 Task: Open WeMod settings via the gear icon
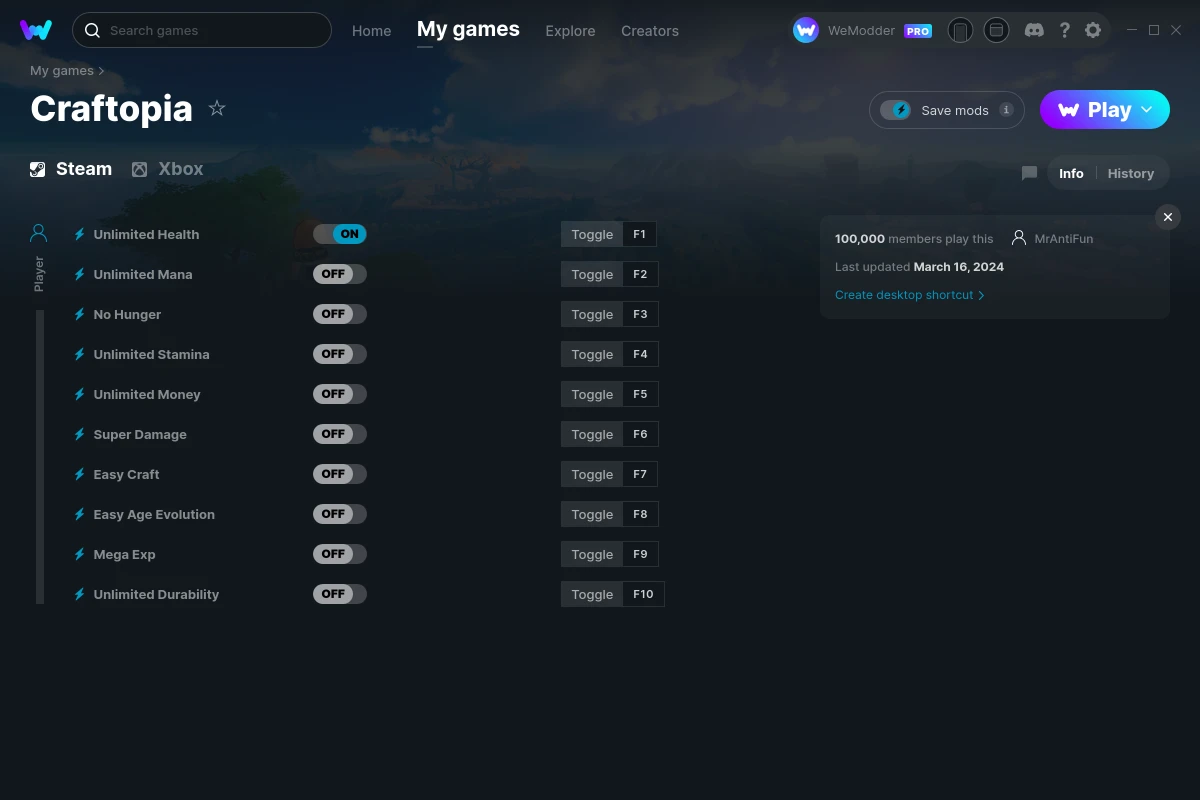1093,30
